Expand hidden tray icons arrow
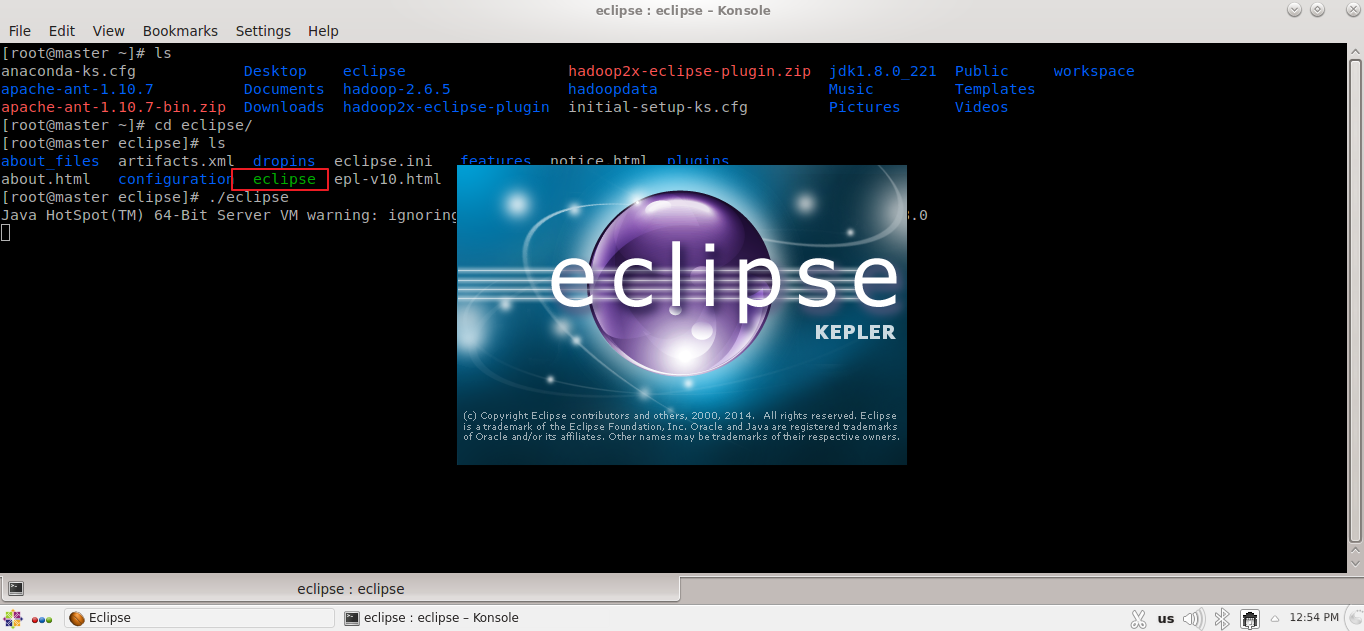The width and height of the screenshot is (1364, 631). click(x=1275, y=618)
